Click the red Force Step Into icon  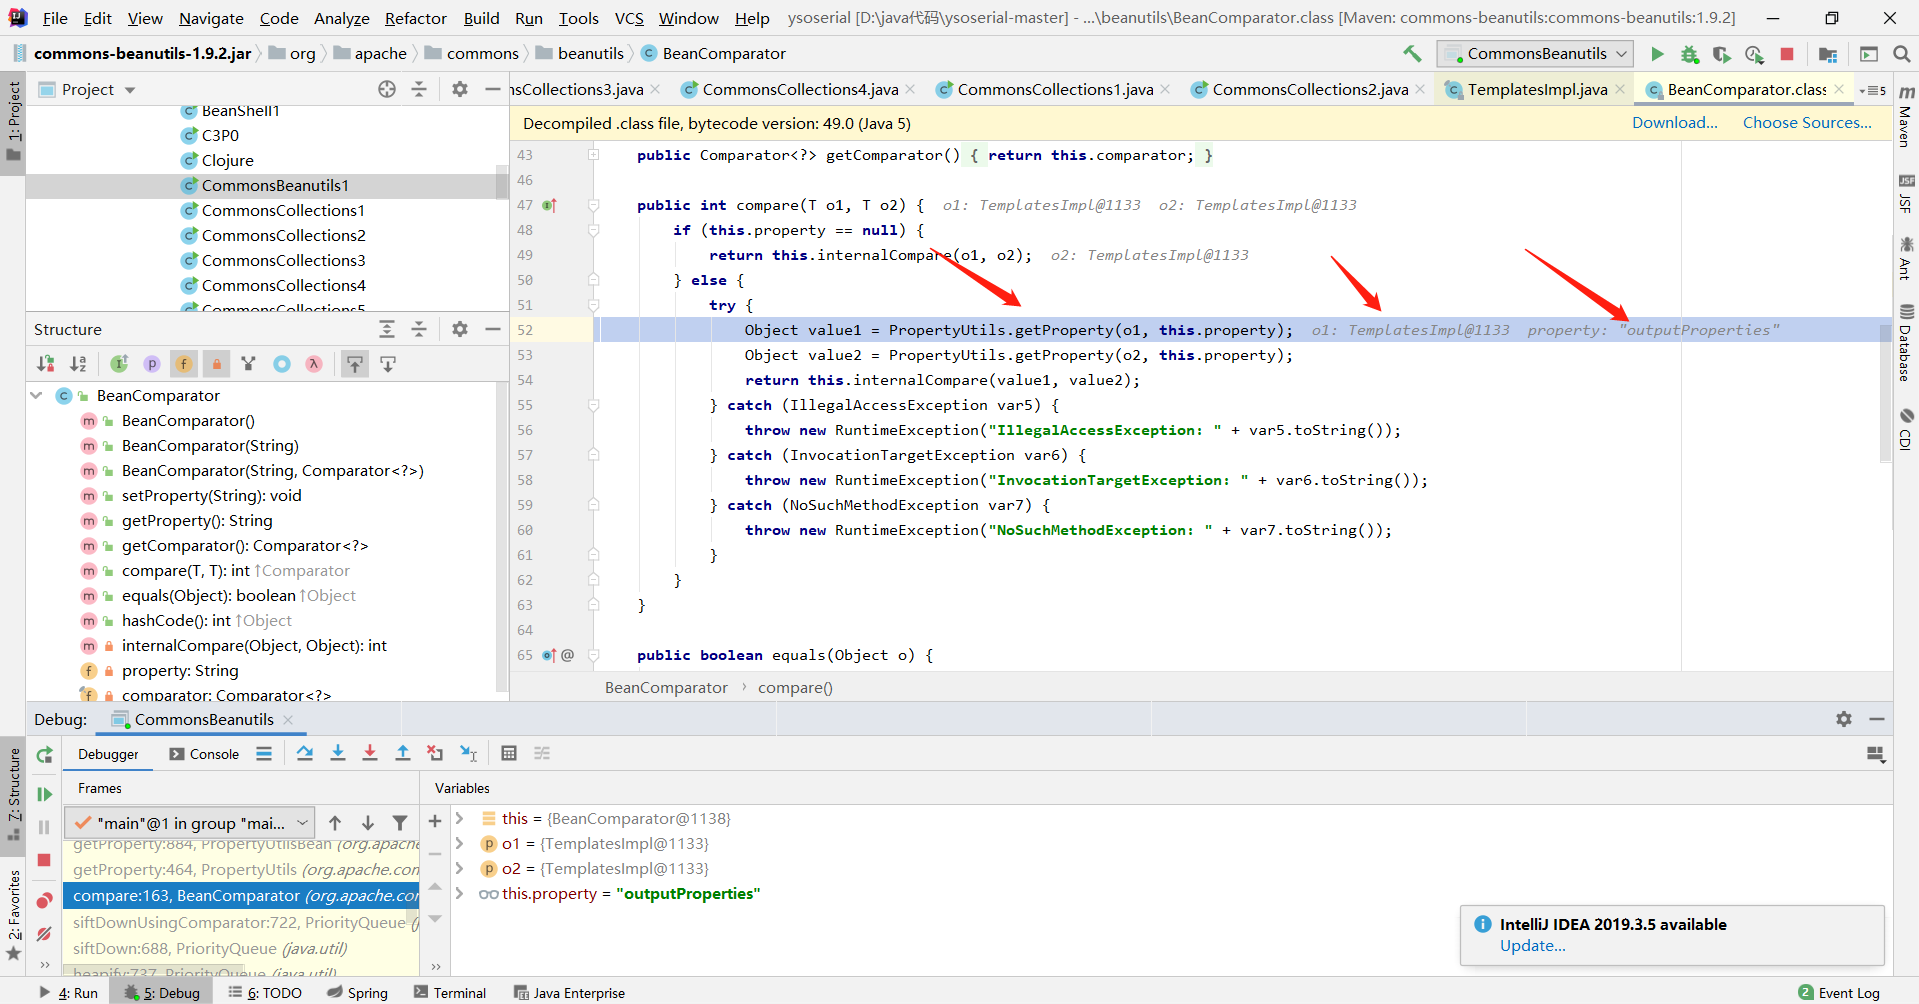(x=370, y=753)
